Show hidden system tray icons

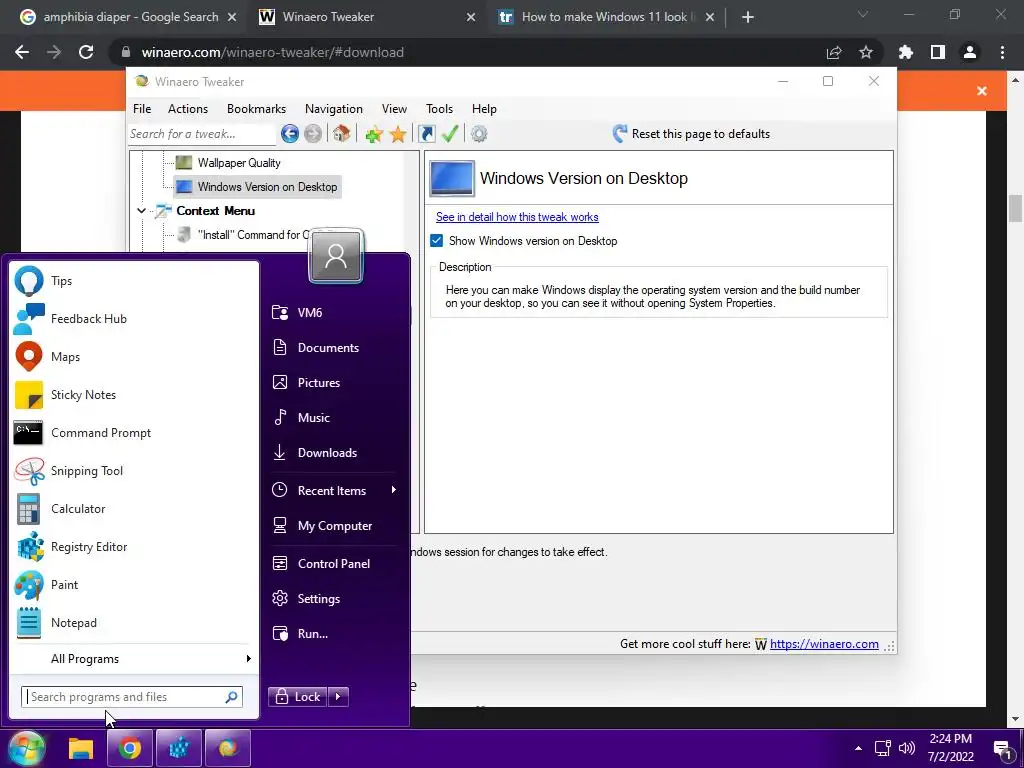[x=858, y=748]
